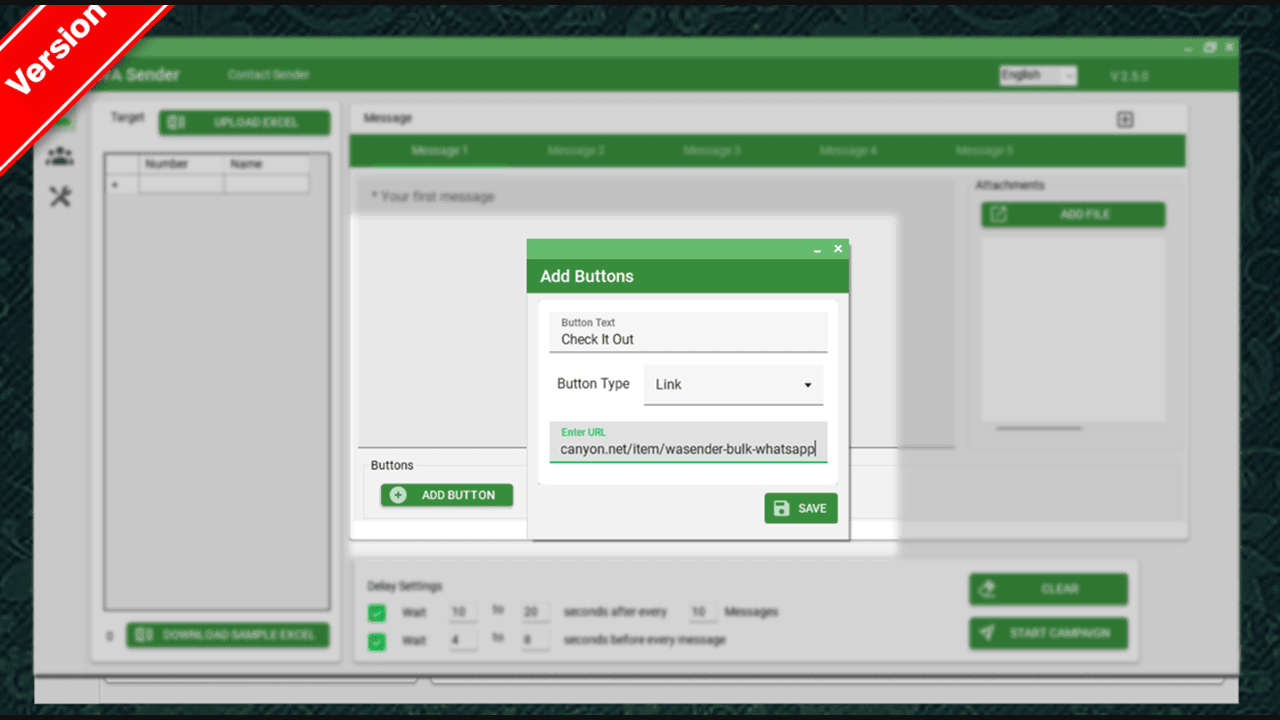Toggle the wait before every message checkbox

click(x=377, y=641)
